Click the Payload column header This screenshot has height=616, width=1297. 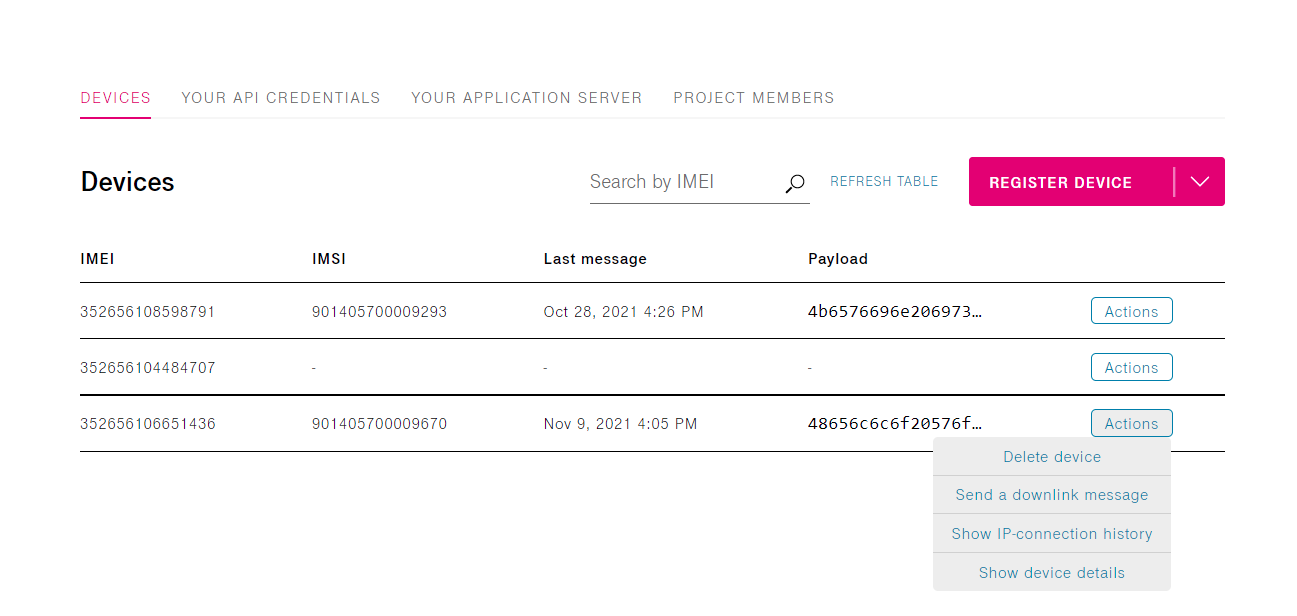point(838,259)
